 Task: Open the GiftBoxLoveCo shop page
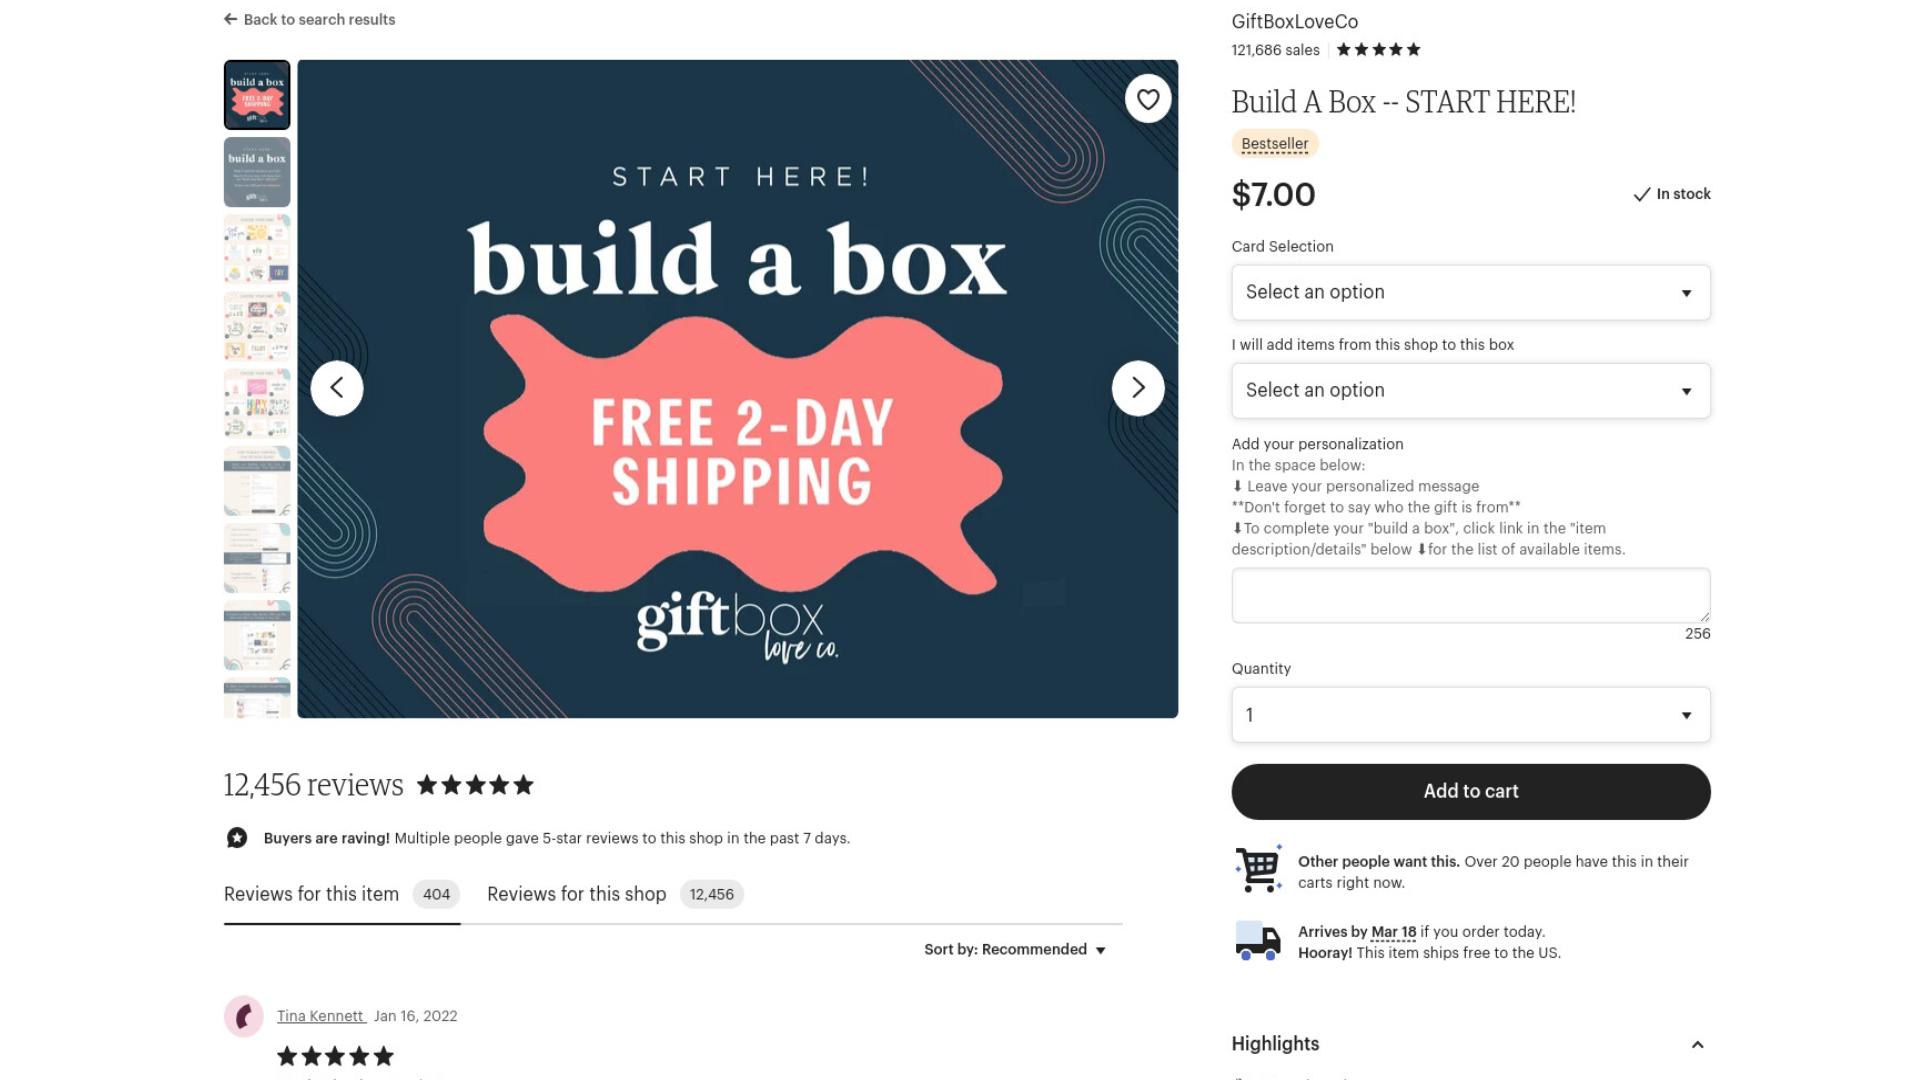[1294, 21]
